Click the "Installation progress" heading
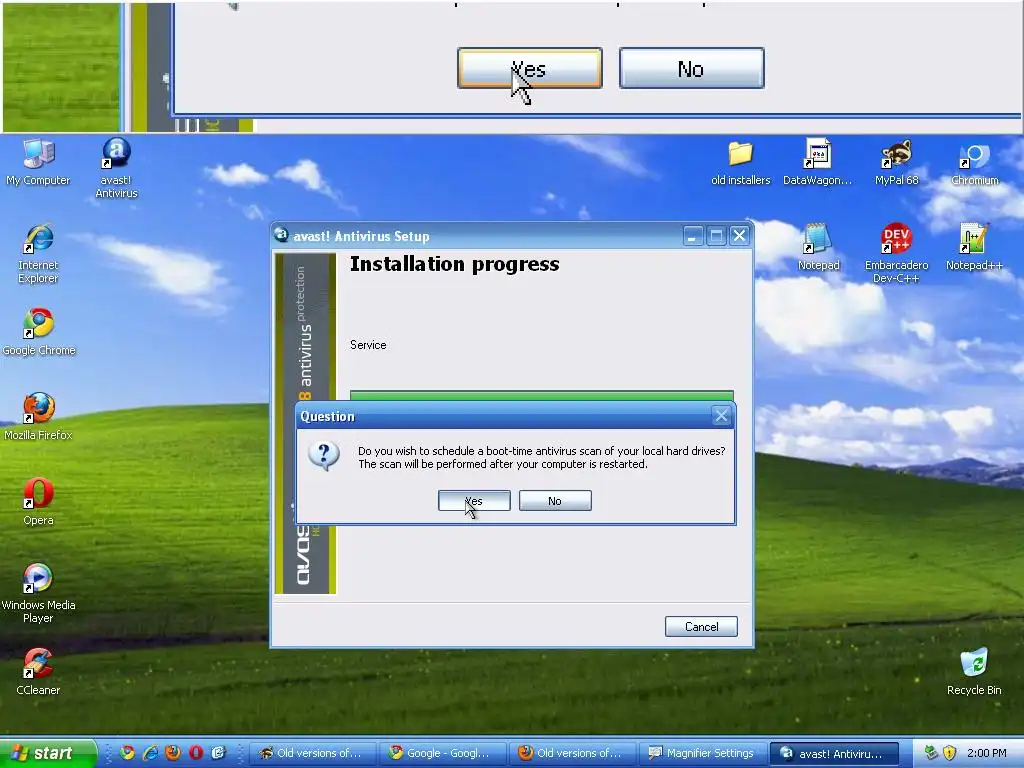The height and width of the screenshot is (768, 1024). pyautogui.click(x=455, y=264)
